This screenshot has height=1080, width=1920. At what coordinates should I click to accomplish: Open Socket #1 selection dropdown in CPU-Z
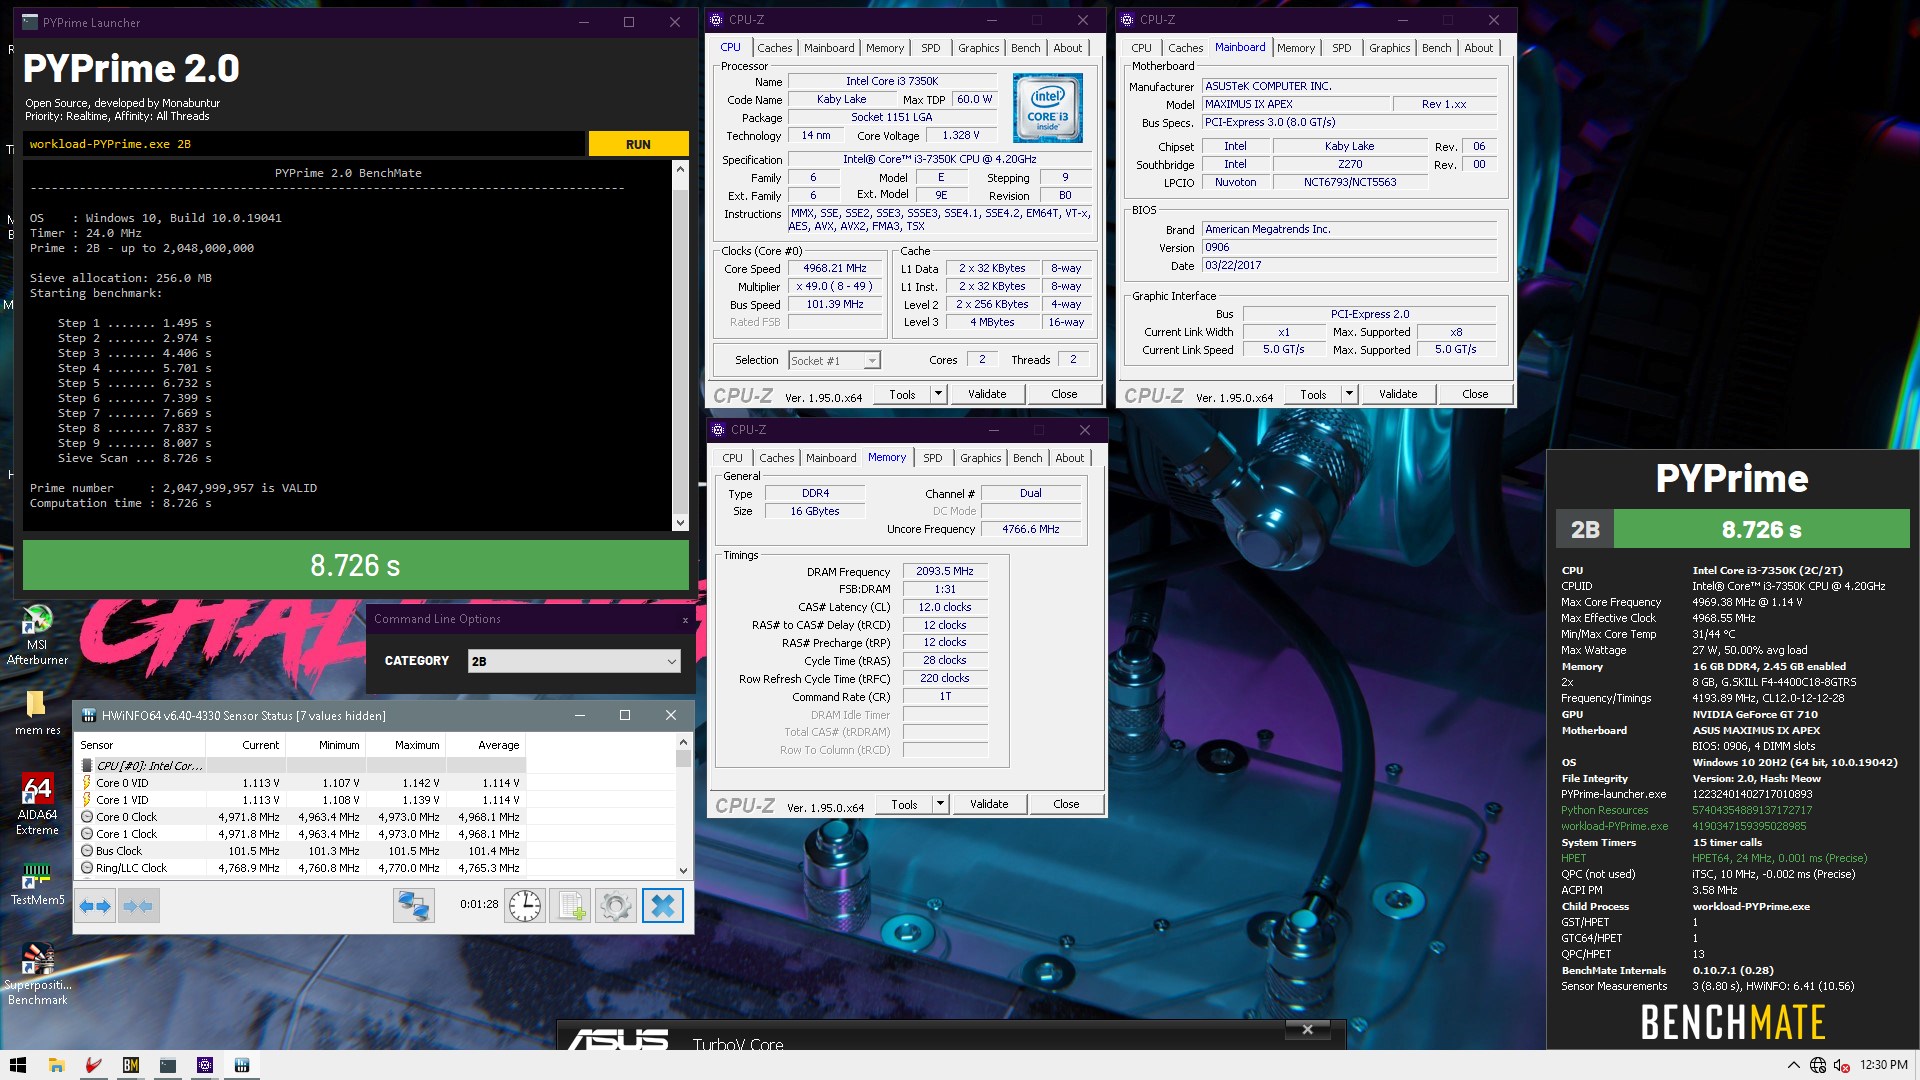[x=834, y=361]
